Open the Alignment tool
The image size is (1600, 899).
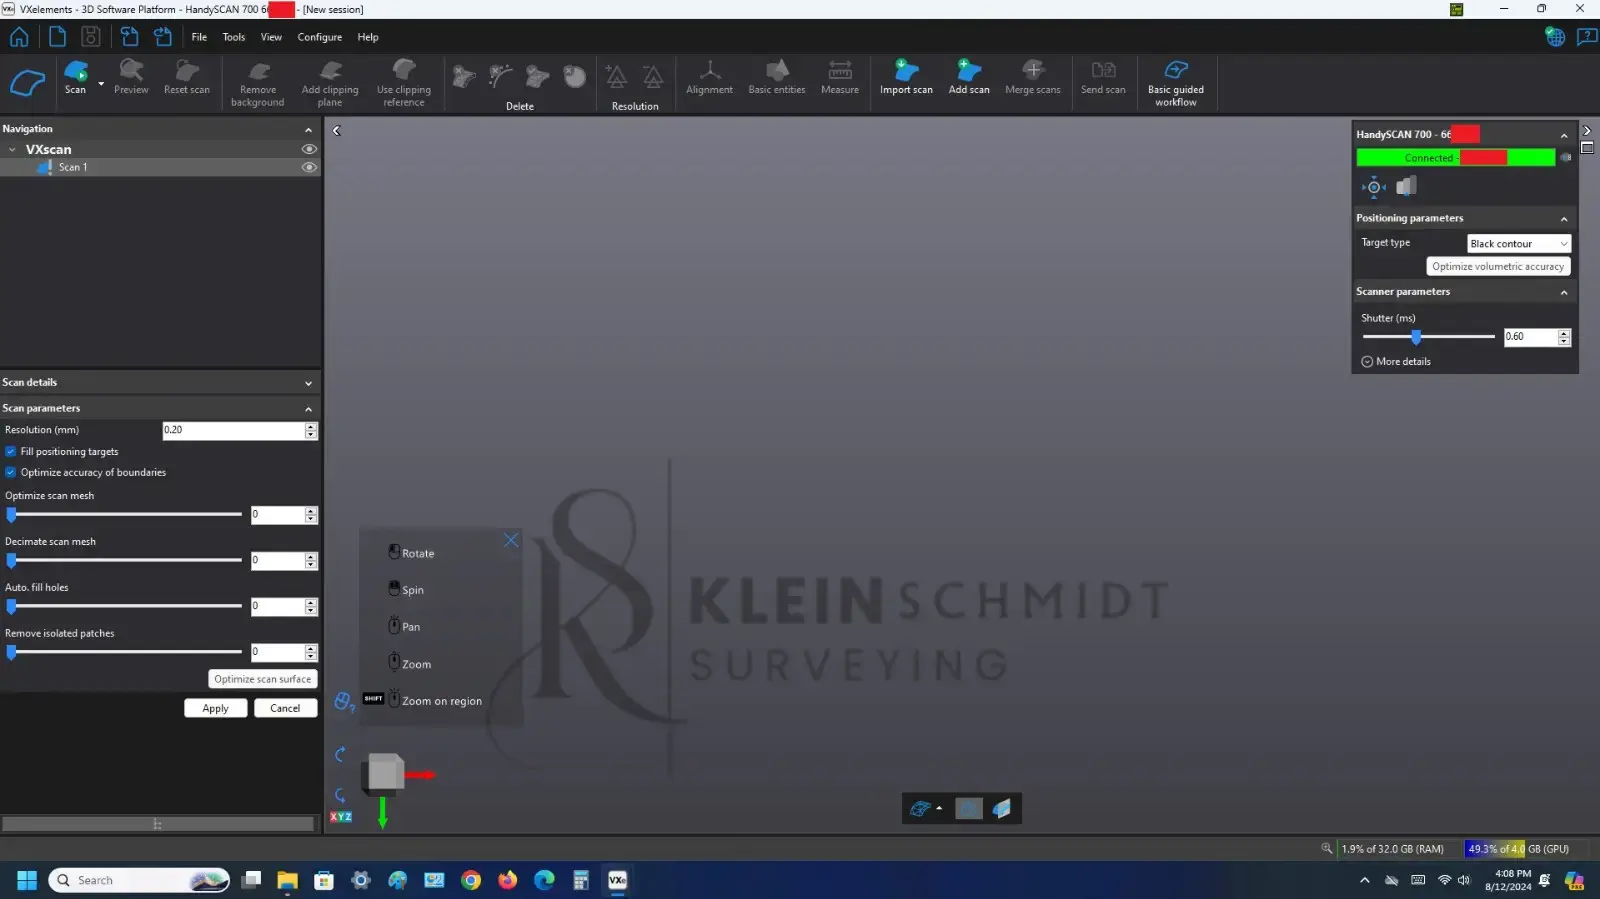coord(709,72)
